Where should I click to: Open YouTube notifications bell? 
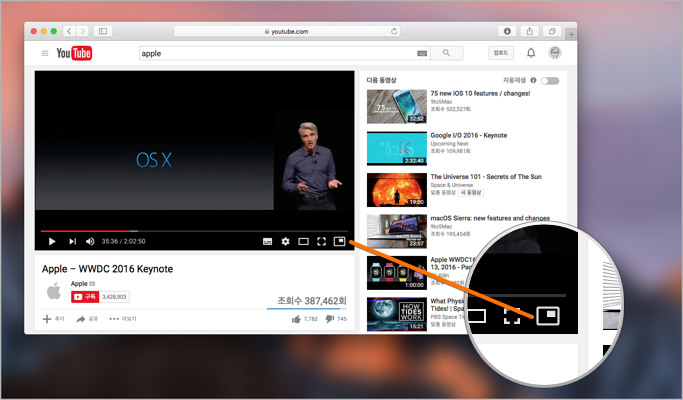pos(531,53)
